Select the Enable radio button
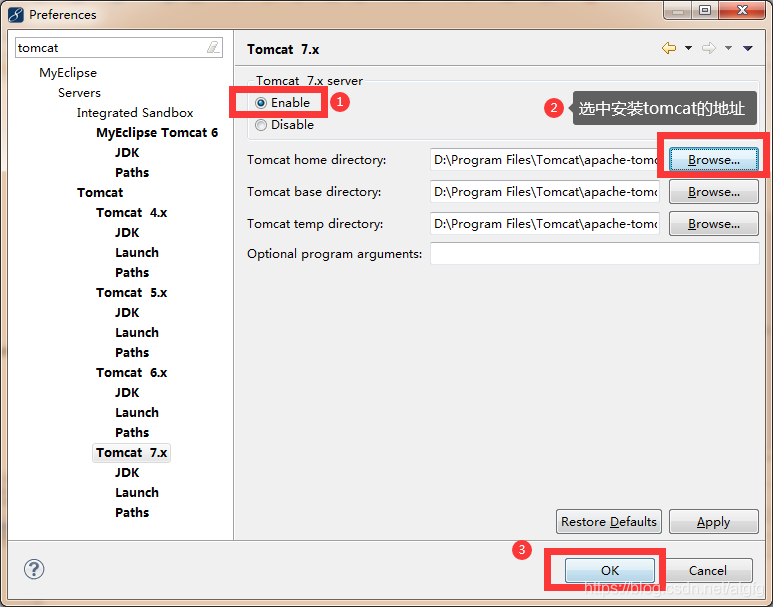Viewport: 773px width, 607px height. 261,103
